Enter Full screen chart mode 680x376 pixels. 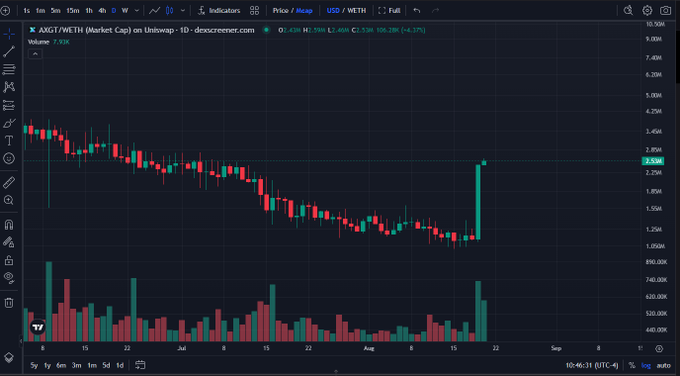389,10
